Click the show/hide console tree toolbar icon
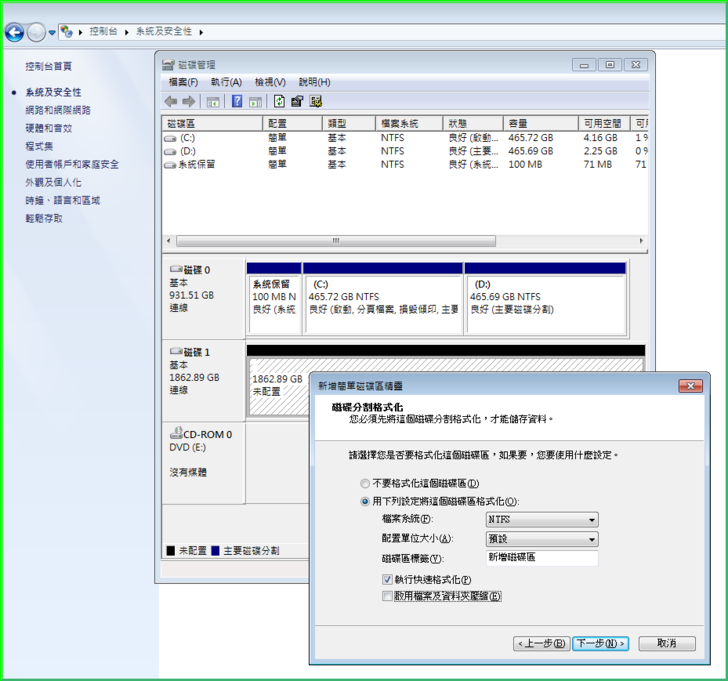Image resolution: width=728 pixels, height=681 pixels. 213,101
